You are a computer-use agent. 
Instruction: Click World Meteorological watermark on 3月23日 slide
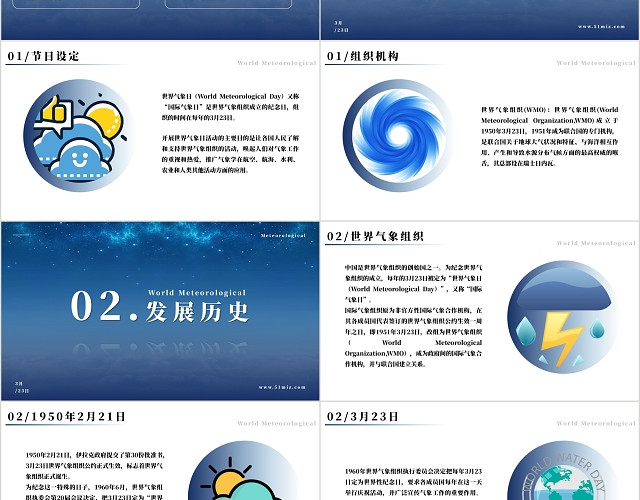[x=596, y=423]
